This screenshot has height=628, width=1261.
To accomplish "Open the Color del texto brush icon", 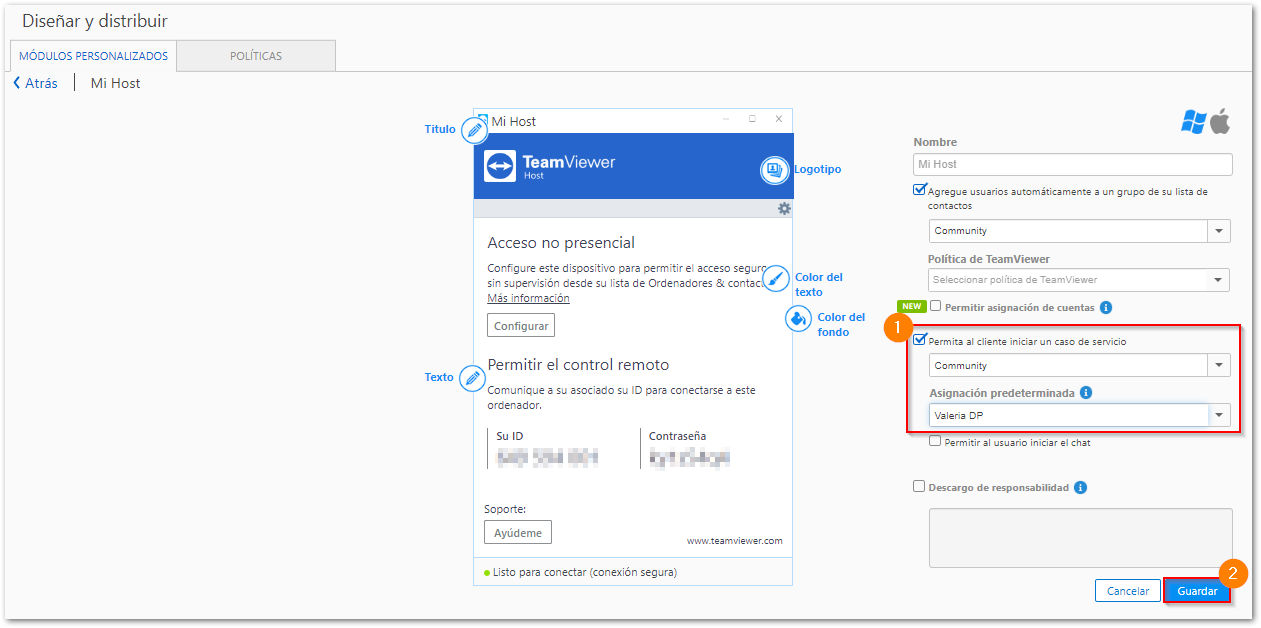I will 777,279.
